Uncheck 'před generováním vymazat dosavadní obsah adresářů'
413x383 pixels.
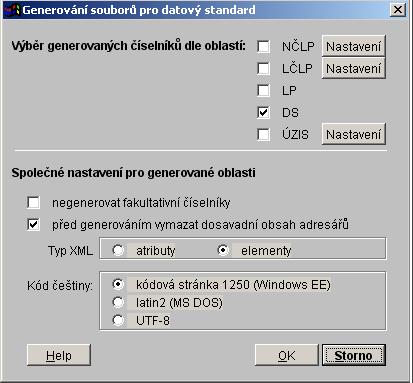click(x=33, y=225)
